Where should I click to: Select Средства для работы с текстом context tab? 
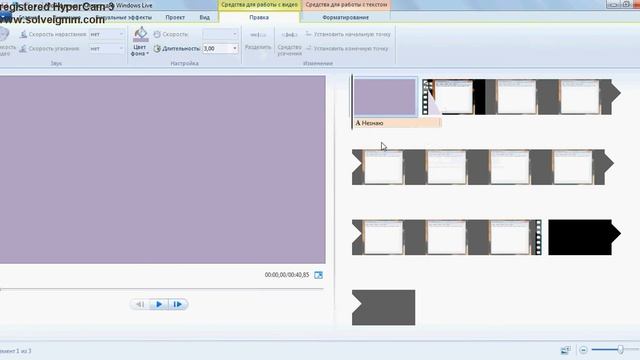click(x=346, y=5)
